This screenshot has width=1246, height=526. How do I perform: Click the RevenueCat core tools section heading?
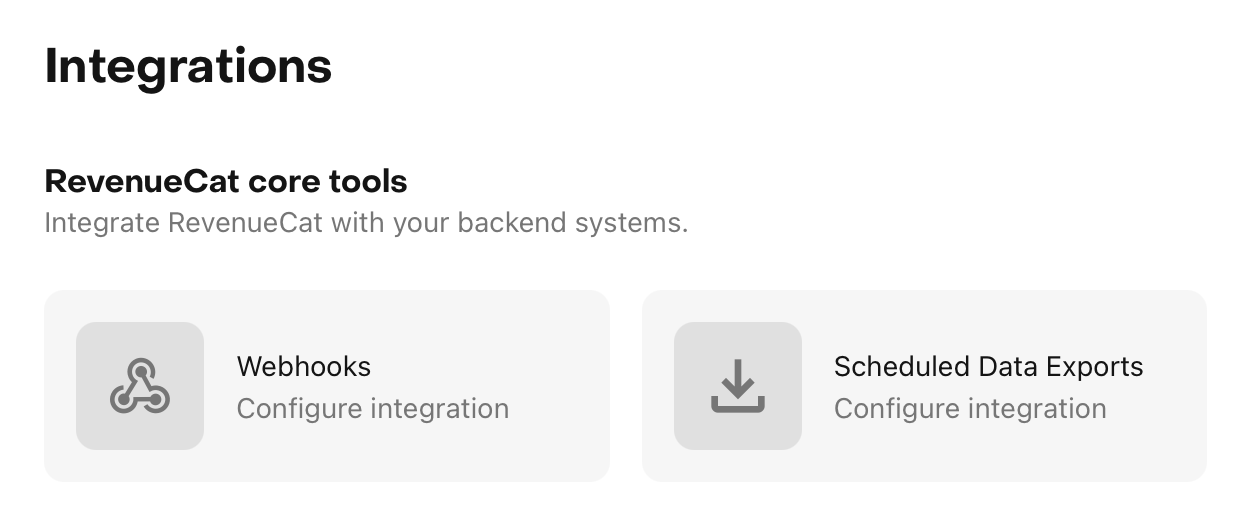click(226, 182)
